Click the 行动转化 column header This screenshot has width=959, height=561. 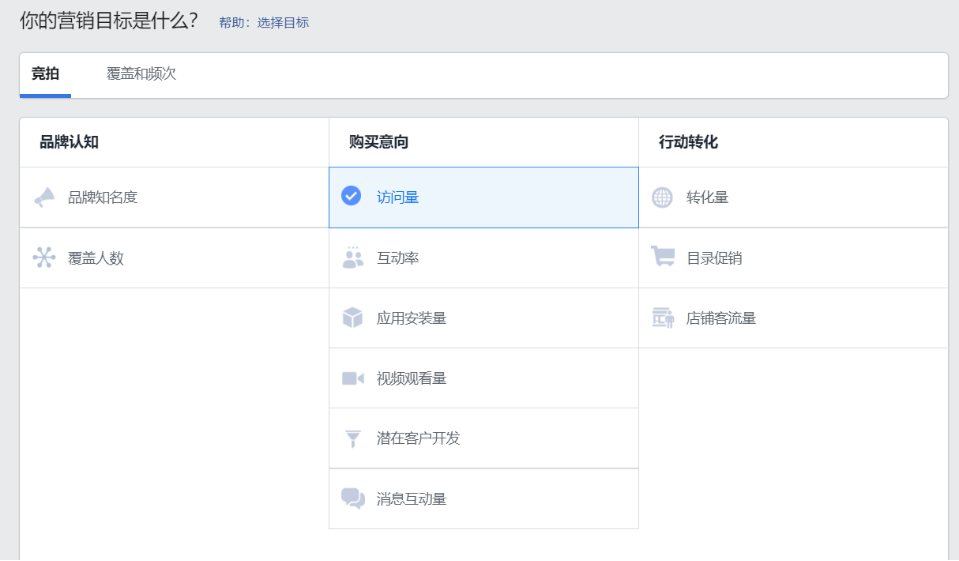[688, 142]
